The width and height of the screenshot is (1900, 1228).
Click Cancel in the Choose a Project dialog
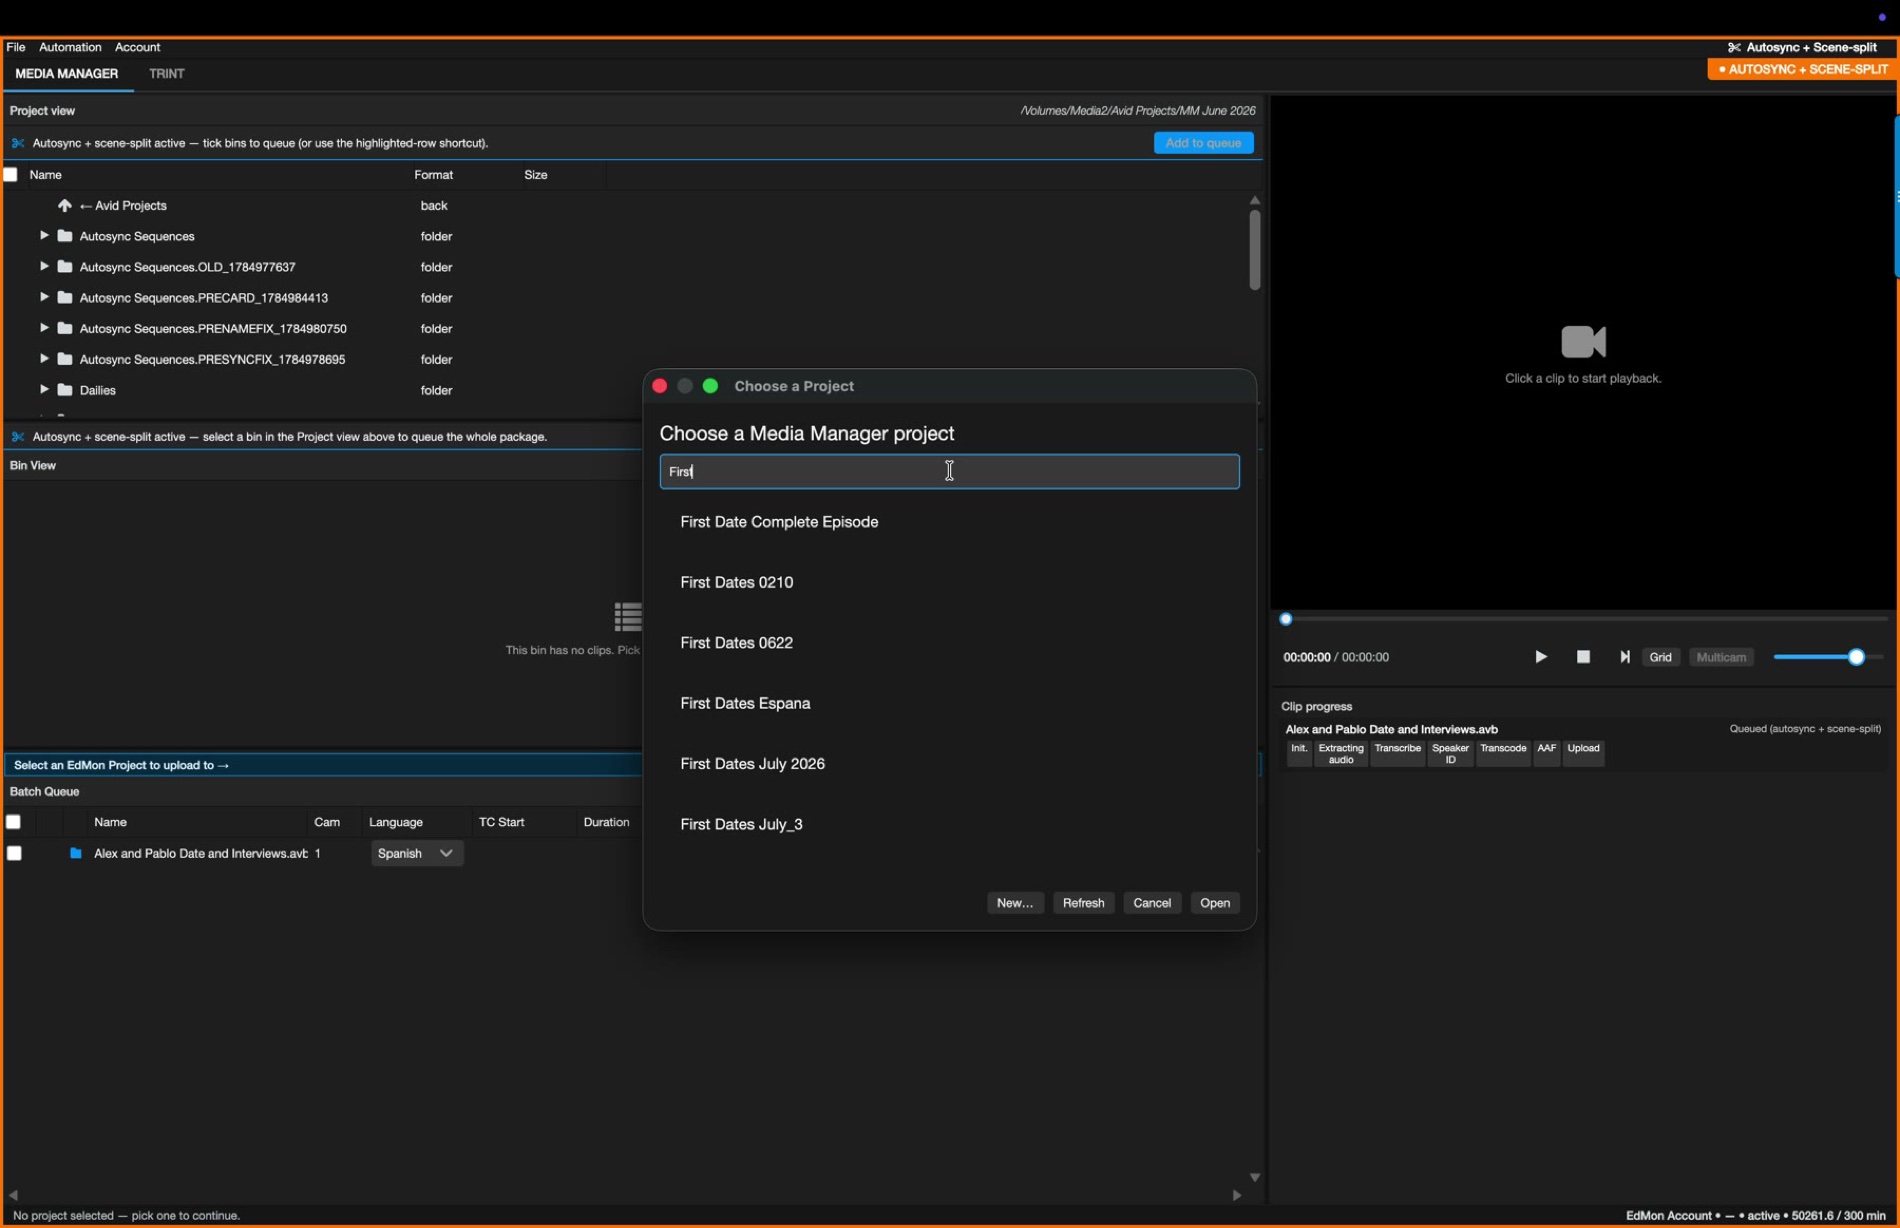pos(1152,903)
